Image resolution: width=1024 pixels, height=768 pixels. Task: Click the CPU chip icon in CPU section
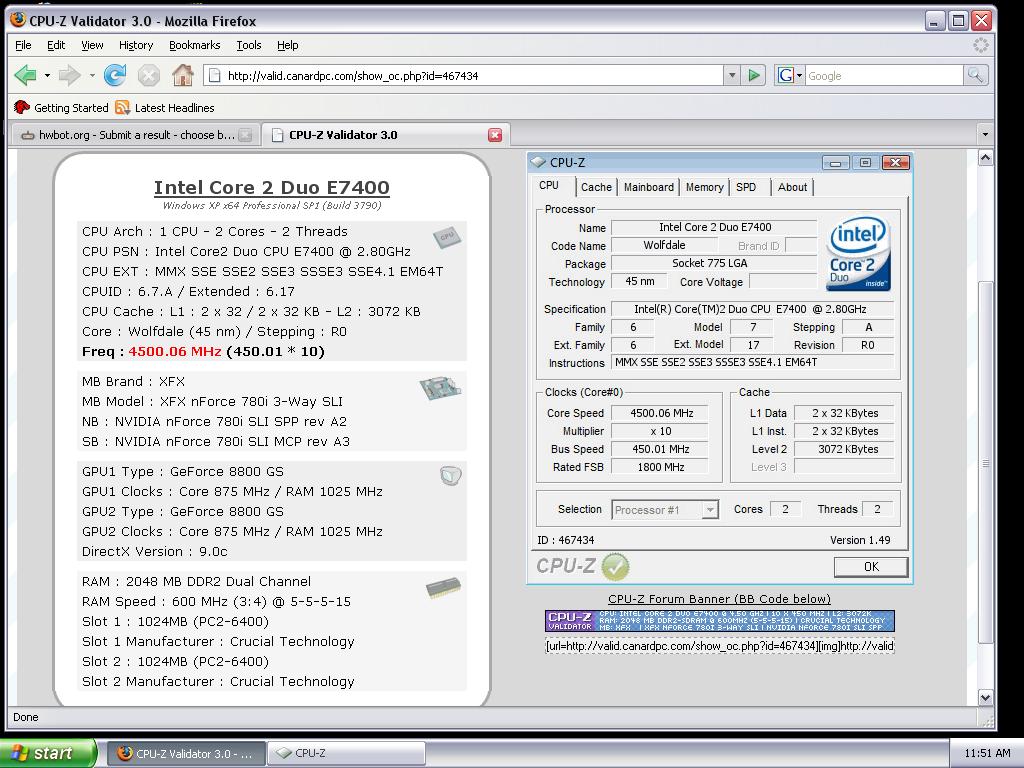(447, 236)
